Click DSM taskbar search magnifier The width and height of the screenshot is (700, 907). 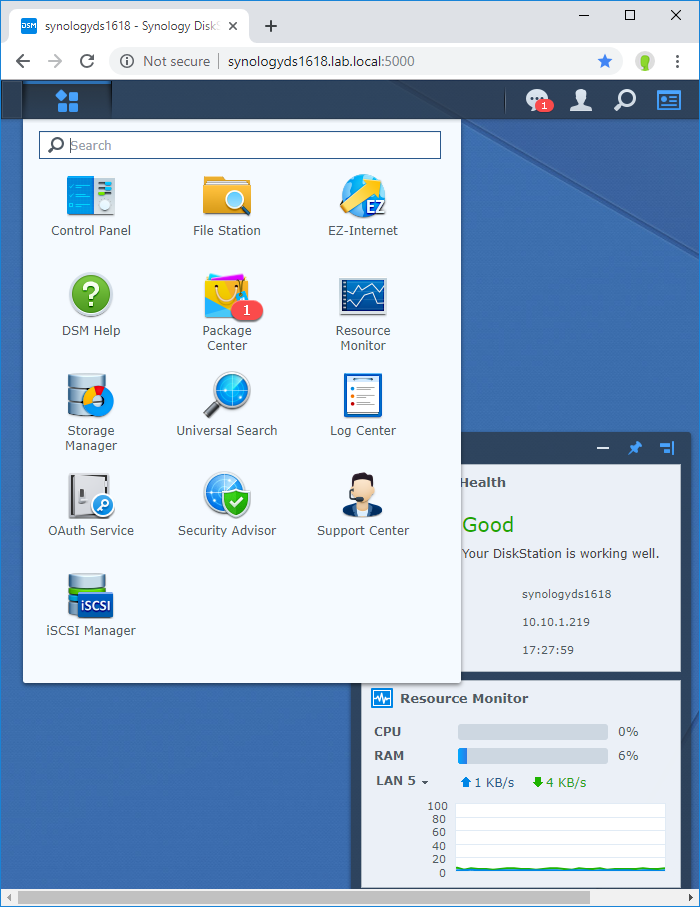pyautogui.click(x=625, y=100)
